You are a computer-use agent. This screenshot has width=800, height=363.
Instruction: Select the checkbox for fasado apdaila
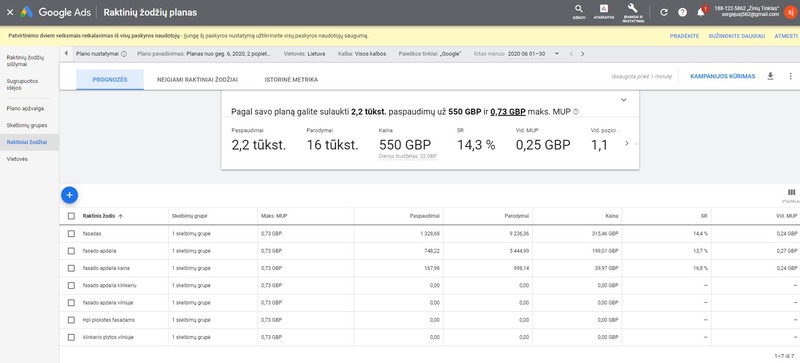71,251
